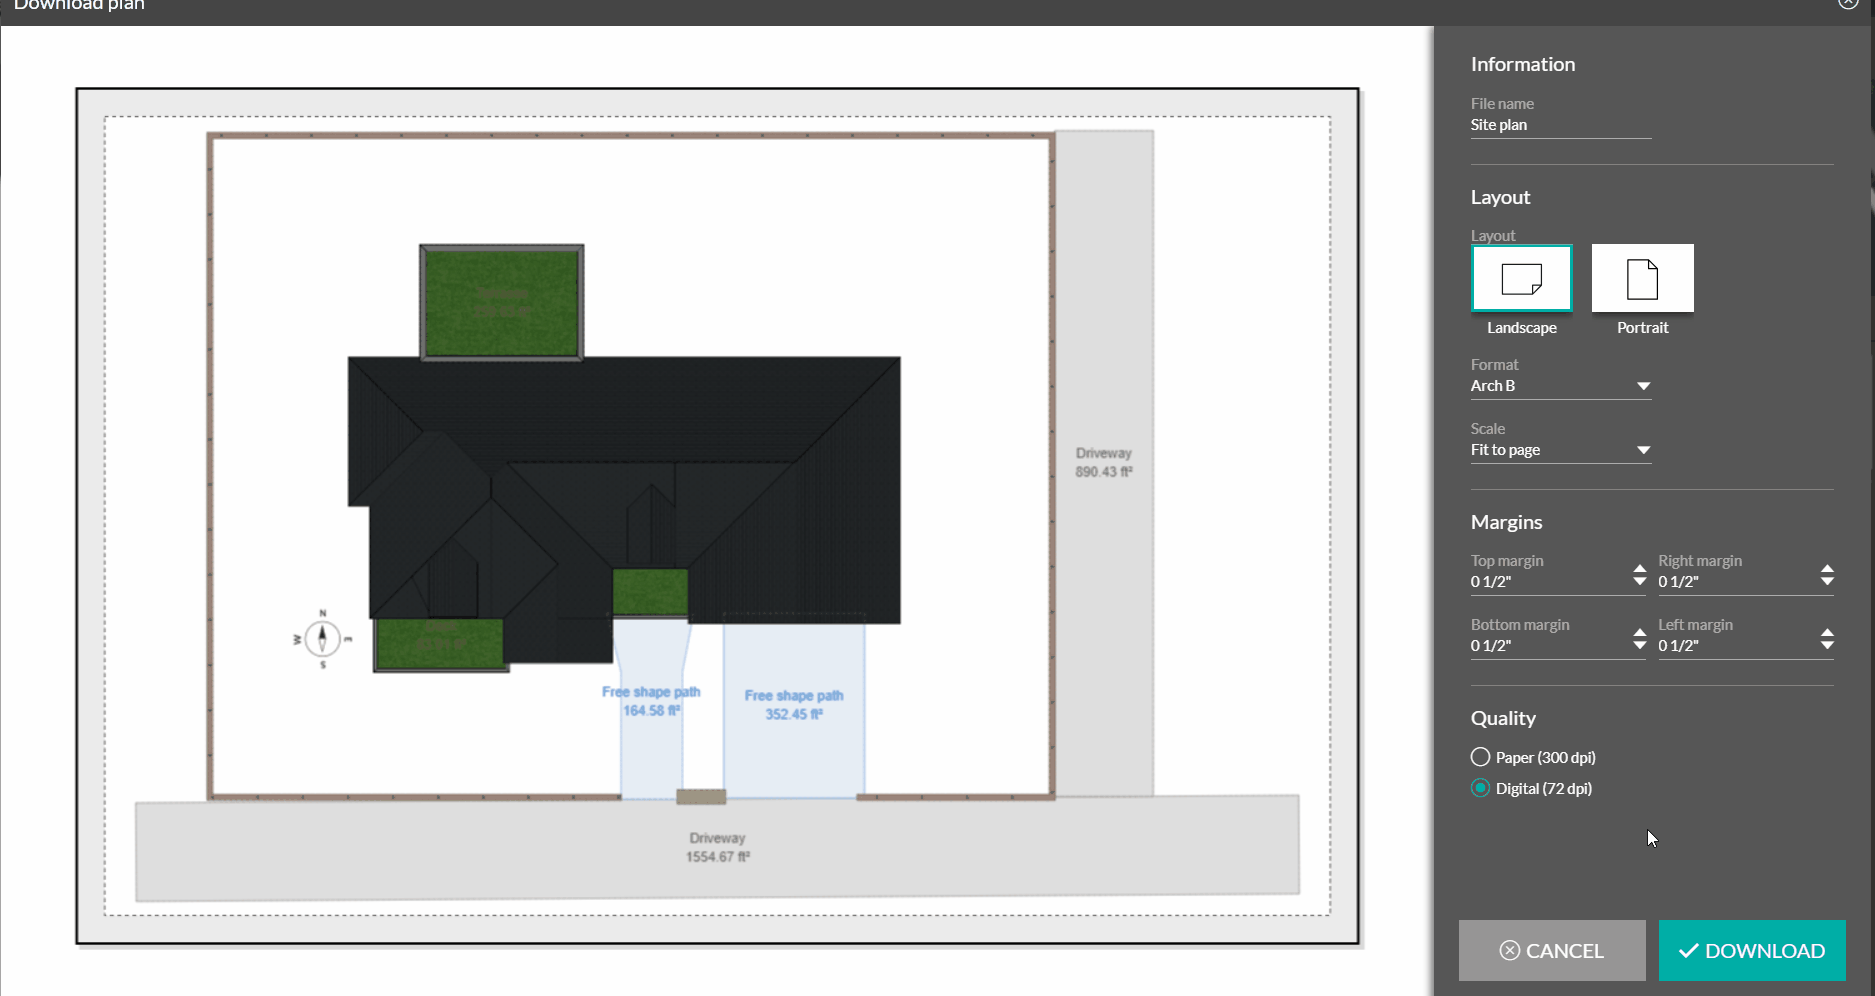The height and width of the screenshot is (996, 1875).
Task: Click the Free shape path 164.58 ft² label
Action: click(650, 701)
